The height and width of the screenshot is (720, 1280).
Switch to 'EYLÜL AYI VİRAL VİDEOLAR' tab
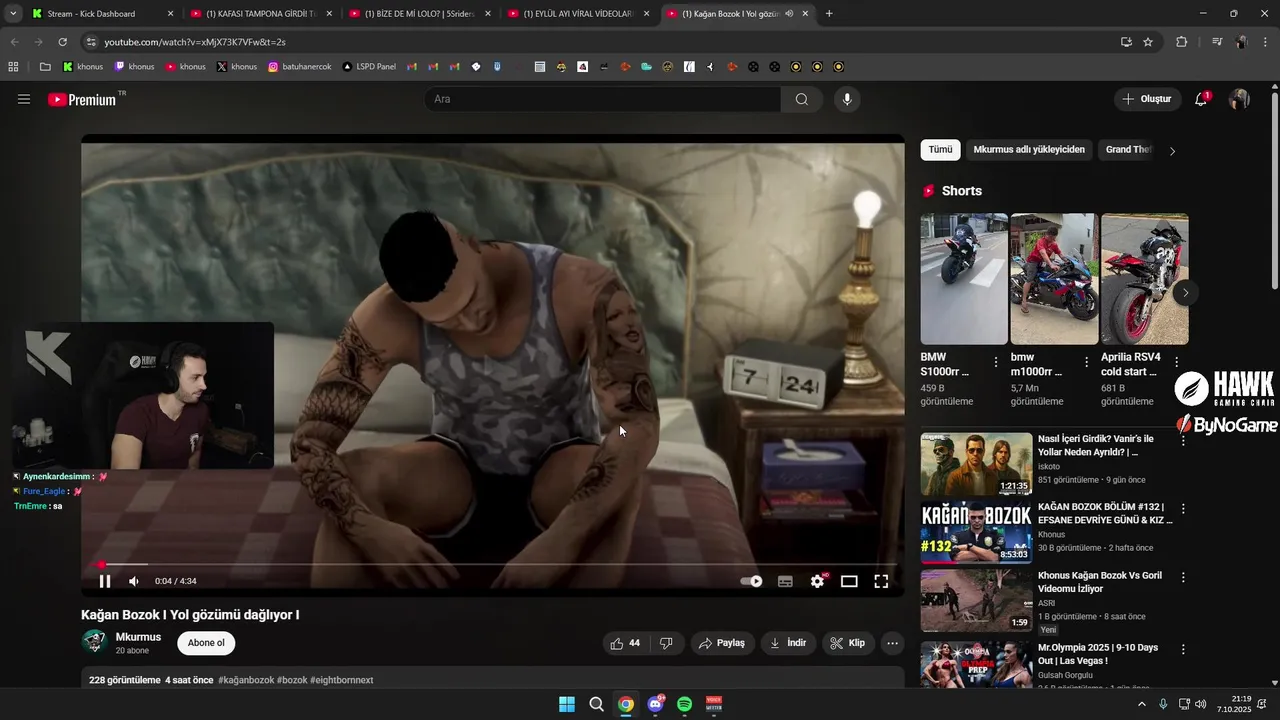[577, 14]
